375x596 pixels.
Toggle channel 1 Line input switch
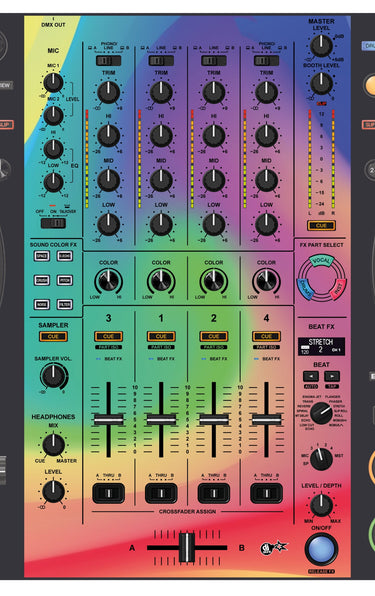point(161,60)
